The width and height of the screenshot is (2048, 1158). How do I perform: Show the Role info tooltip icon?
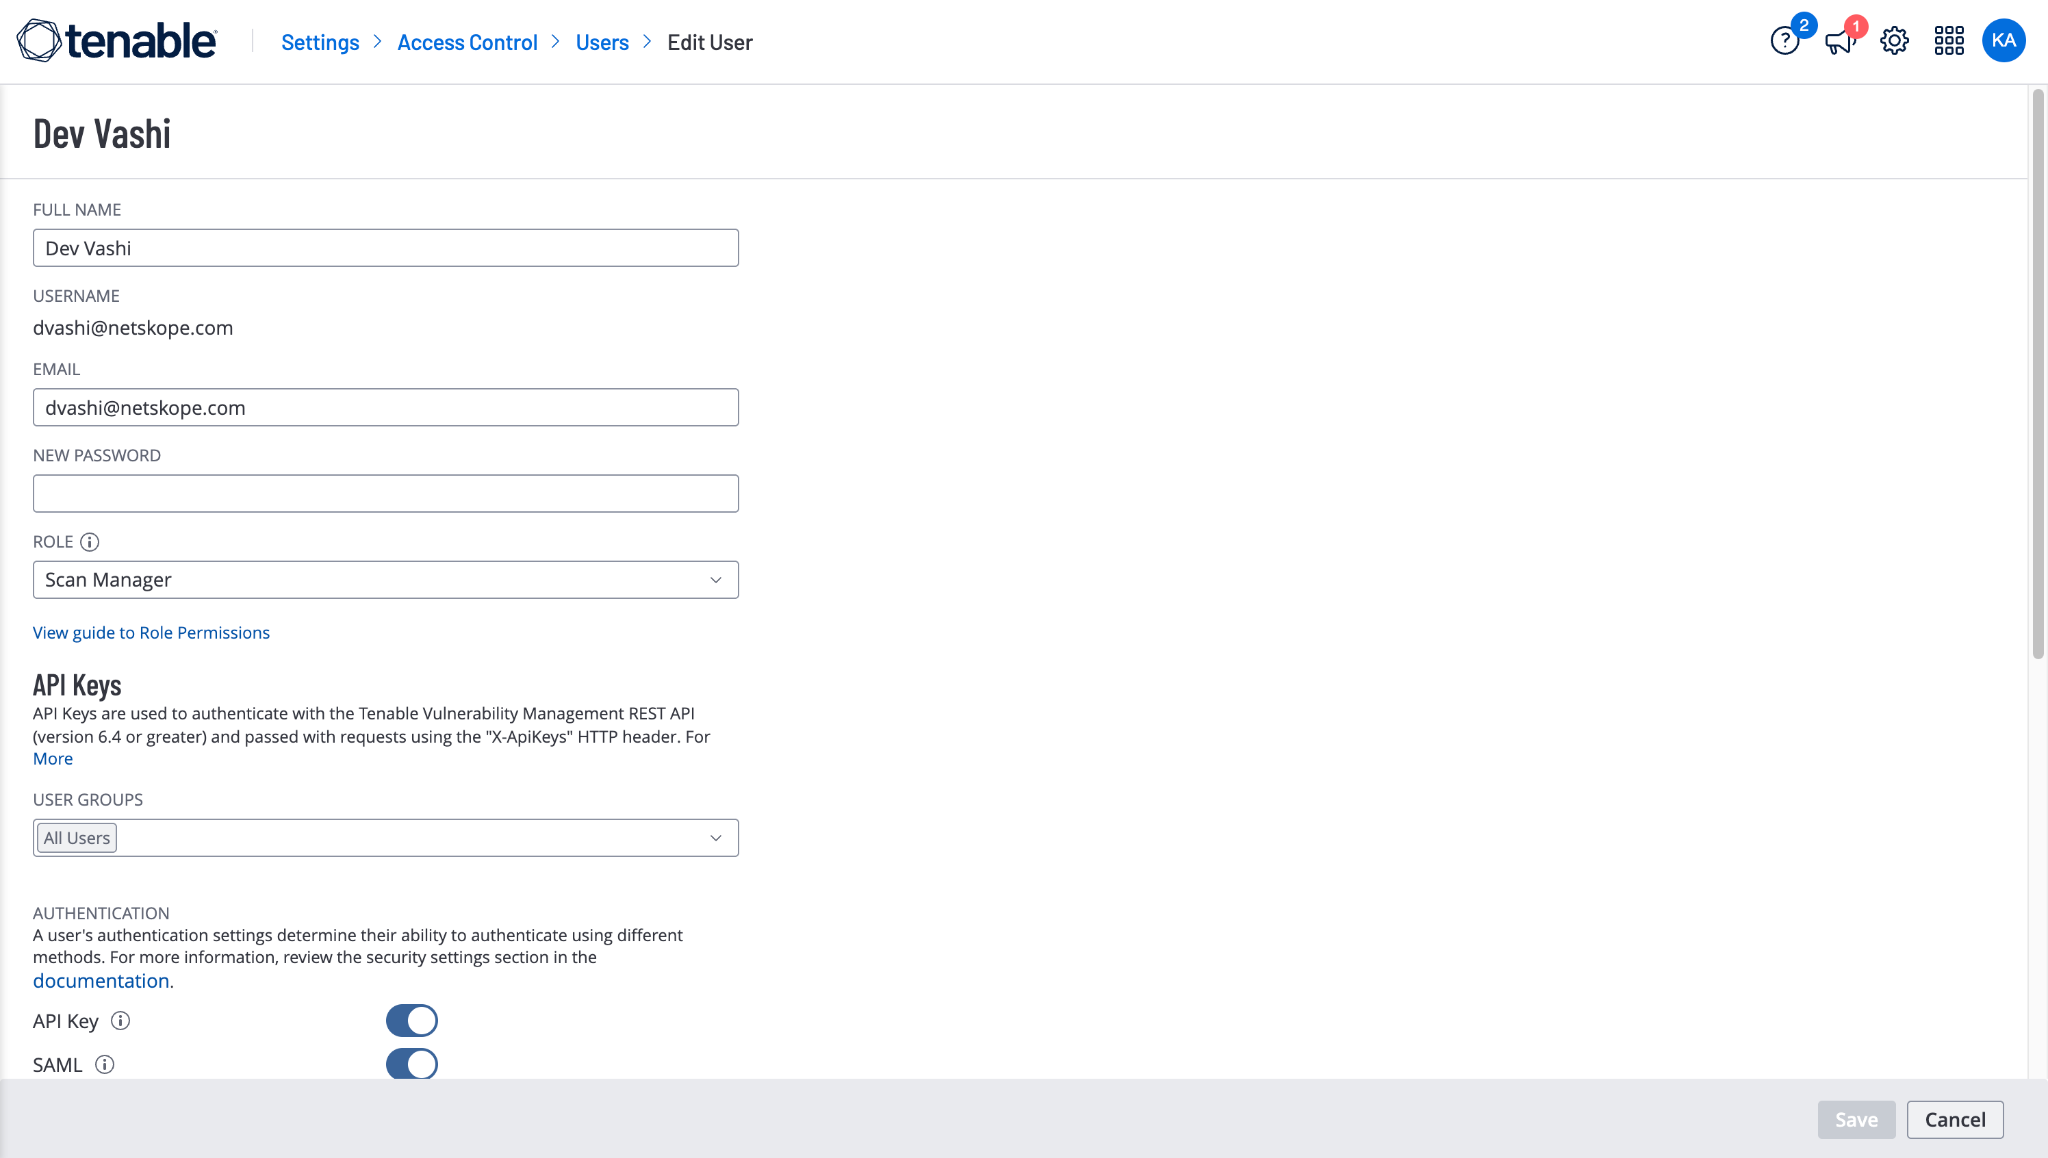point(90,542)
